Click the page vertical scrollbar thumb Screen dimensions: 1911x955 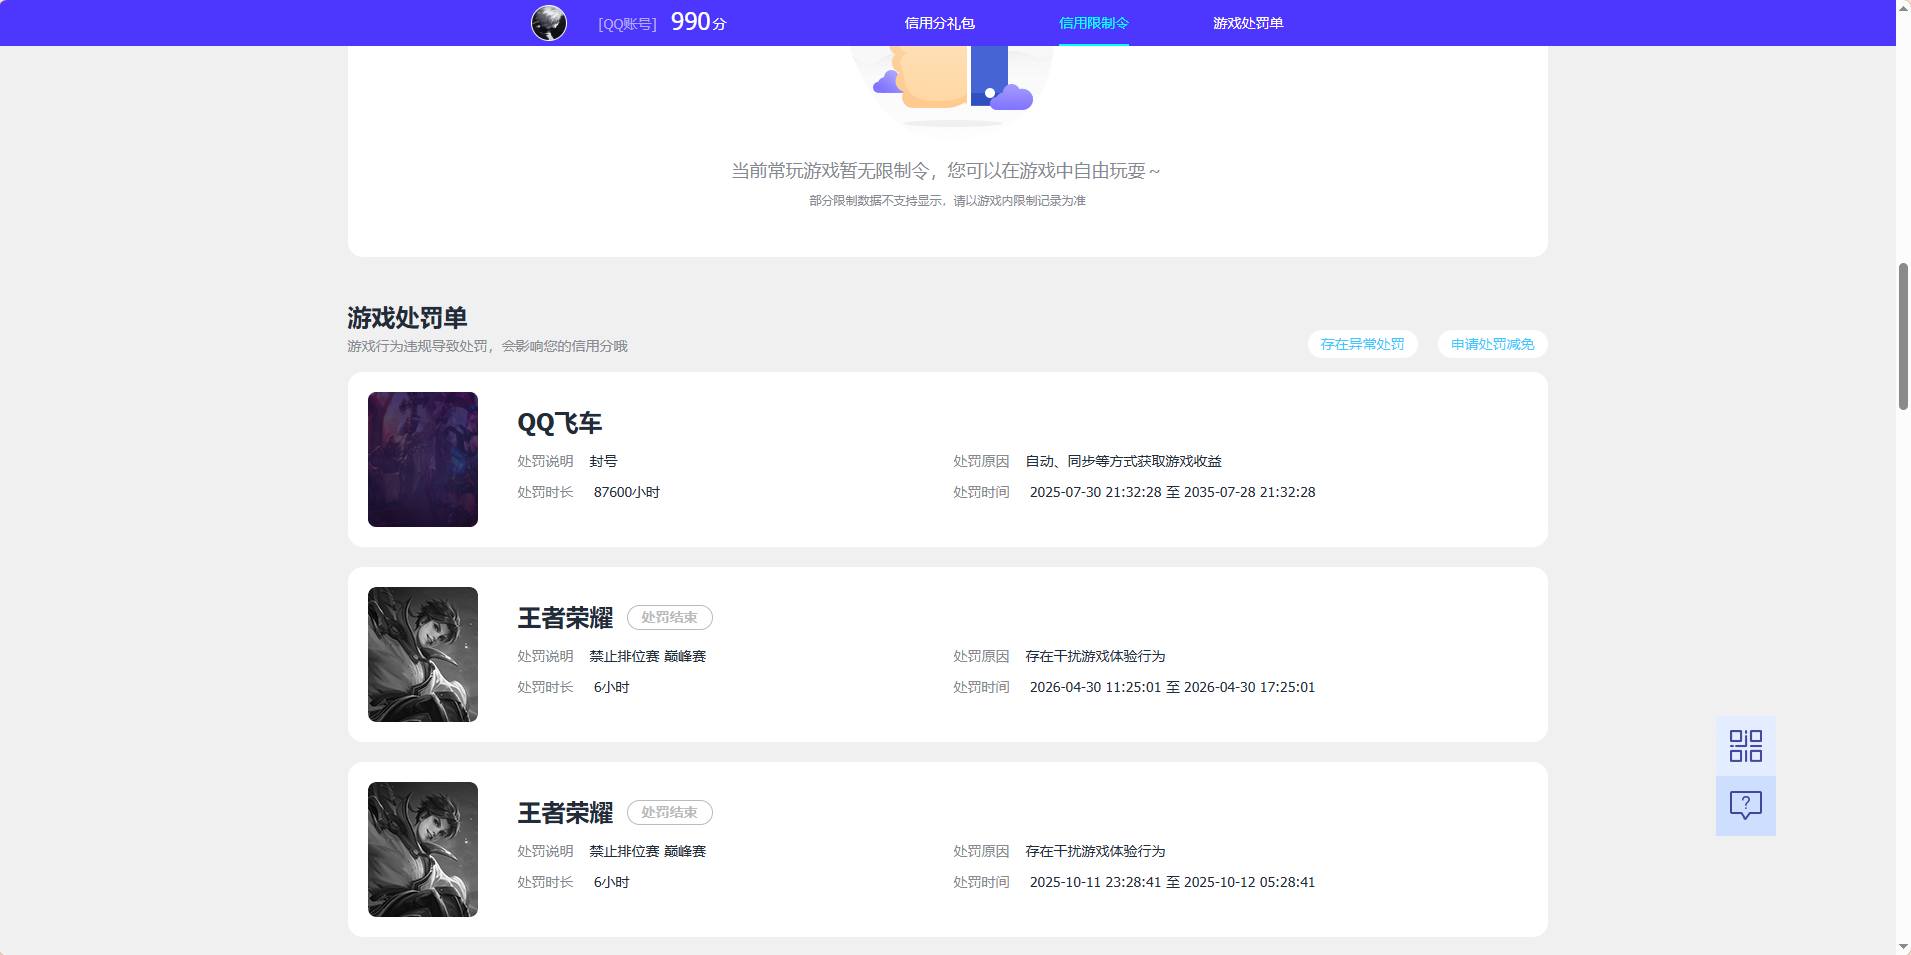1903,336
